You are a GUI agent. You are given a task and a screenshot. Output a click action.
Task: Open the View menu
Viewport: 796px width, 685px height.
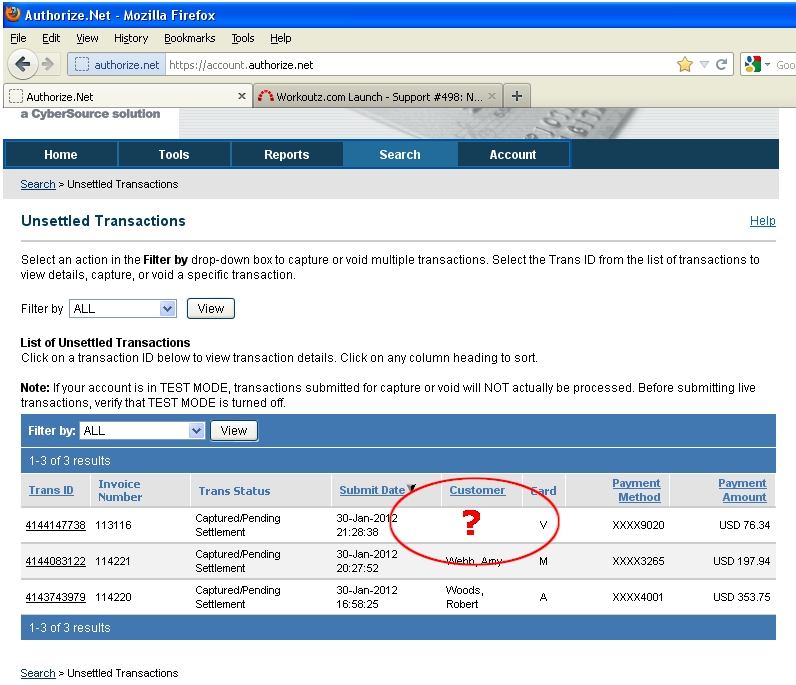click(x=87, y=38)
